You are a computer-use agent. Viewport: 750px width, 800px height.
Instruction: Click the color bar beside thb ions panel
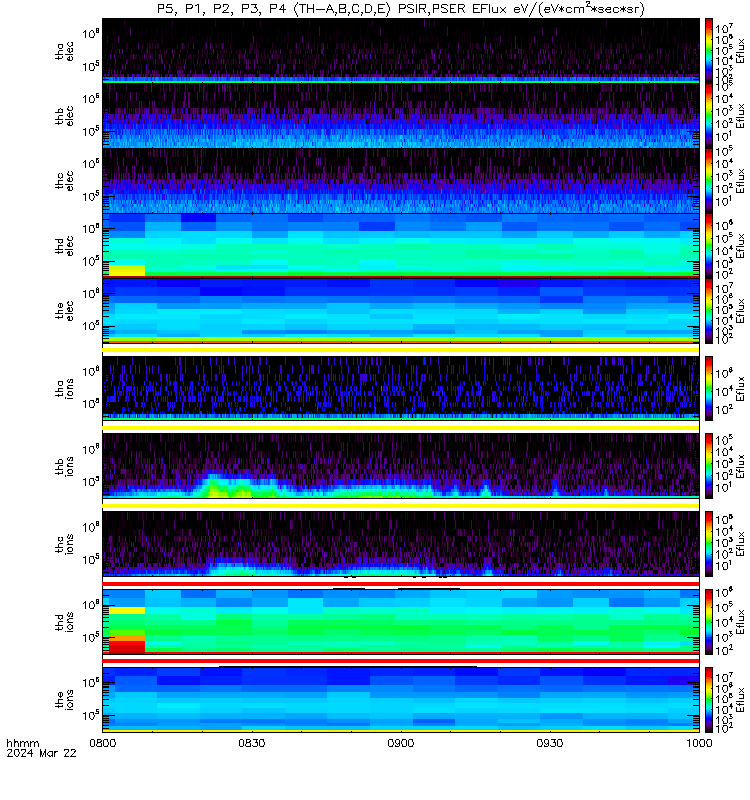[x=709, y=466]
